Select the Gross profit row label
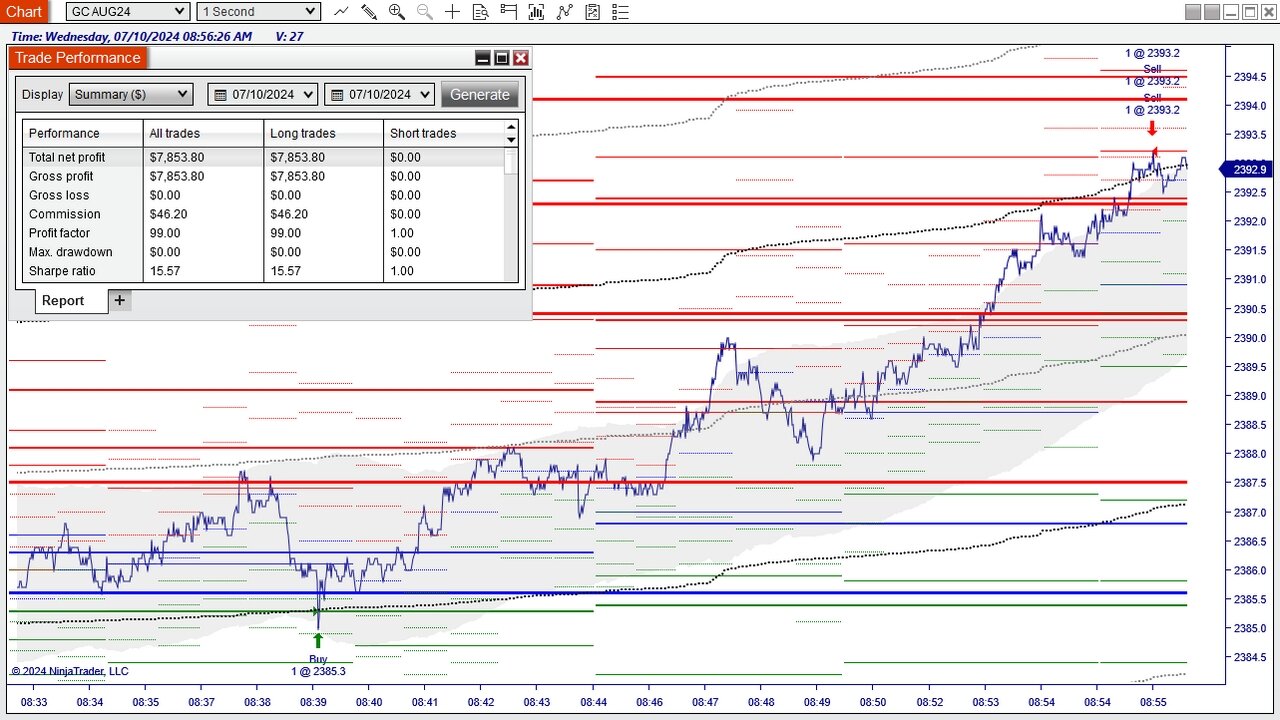This screenshot has height=720, width=1280. coord(61,176)
